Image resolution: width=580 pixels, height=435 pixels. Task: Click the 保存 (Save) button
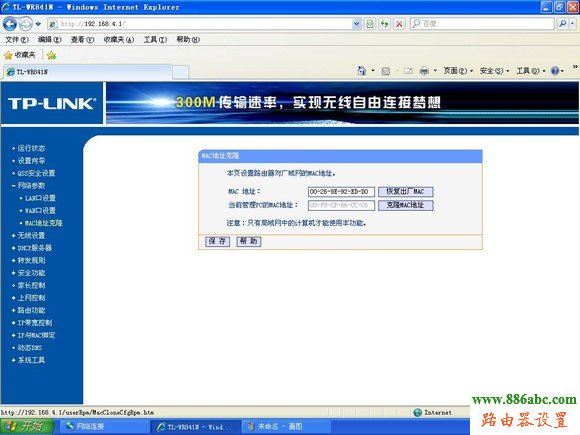click(218, 241)
